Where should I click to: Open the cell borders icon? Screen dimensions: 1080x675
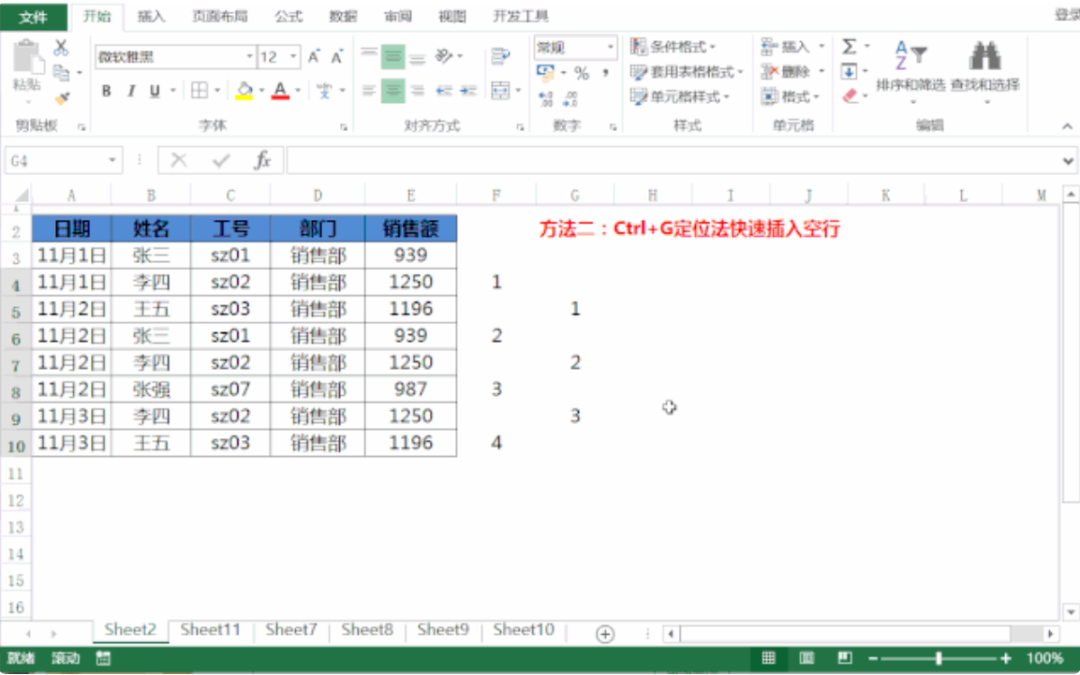point(200,90)
